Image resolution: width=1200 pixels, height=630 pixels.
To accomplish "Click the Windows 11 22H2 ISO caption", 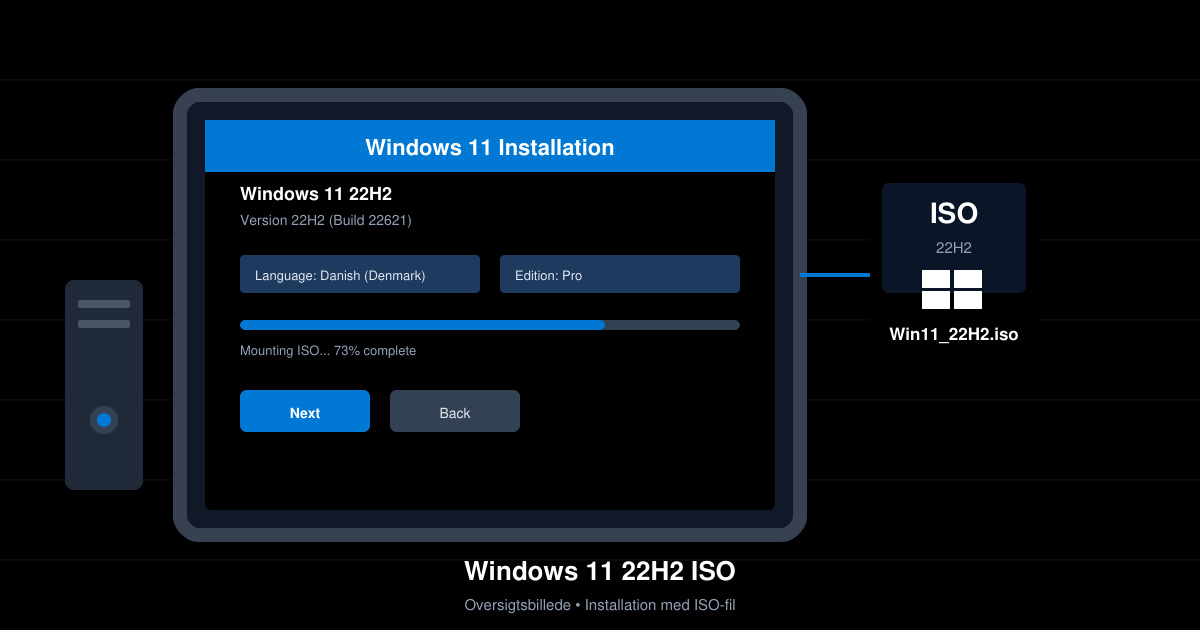I will click(600, 571).
